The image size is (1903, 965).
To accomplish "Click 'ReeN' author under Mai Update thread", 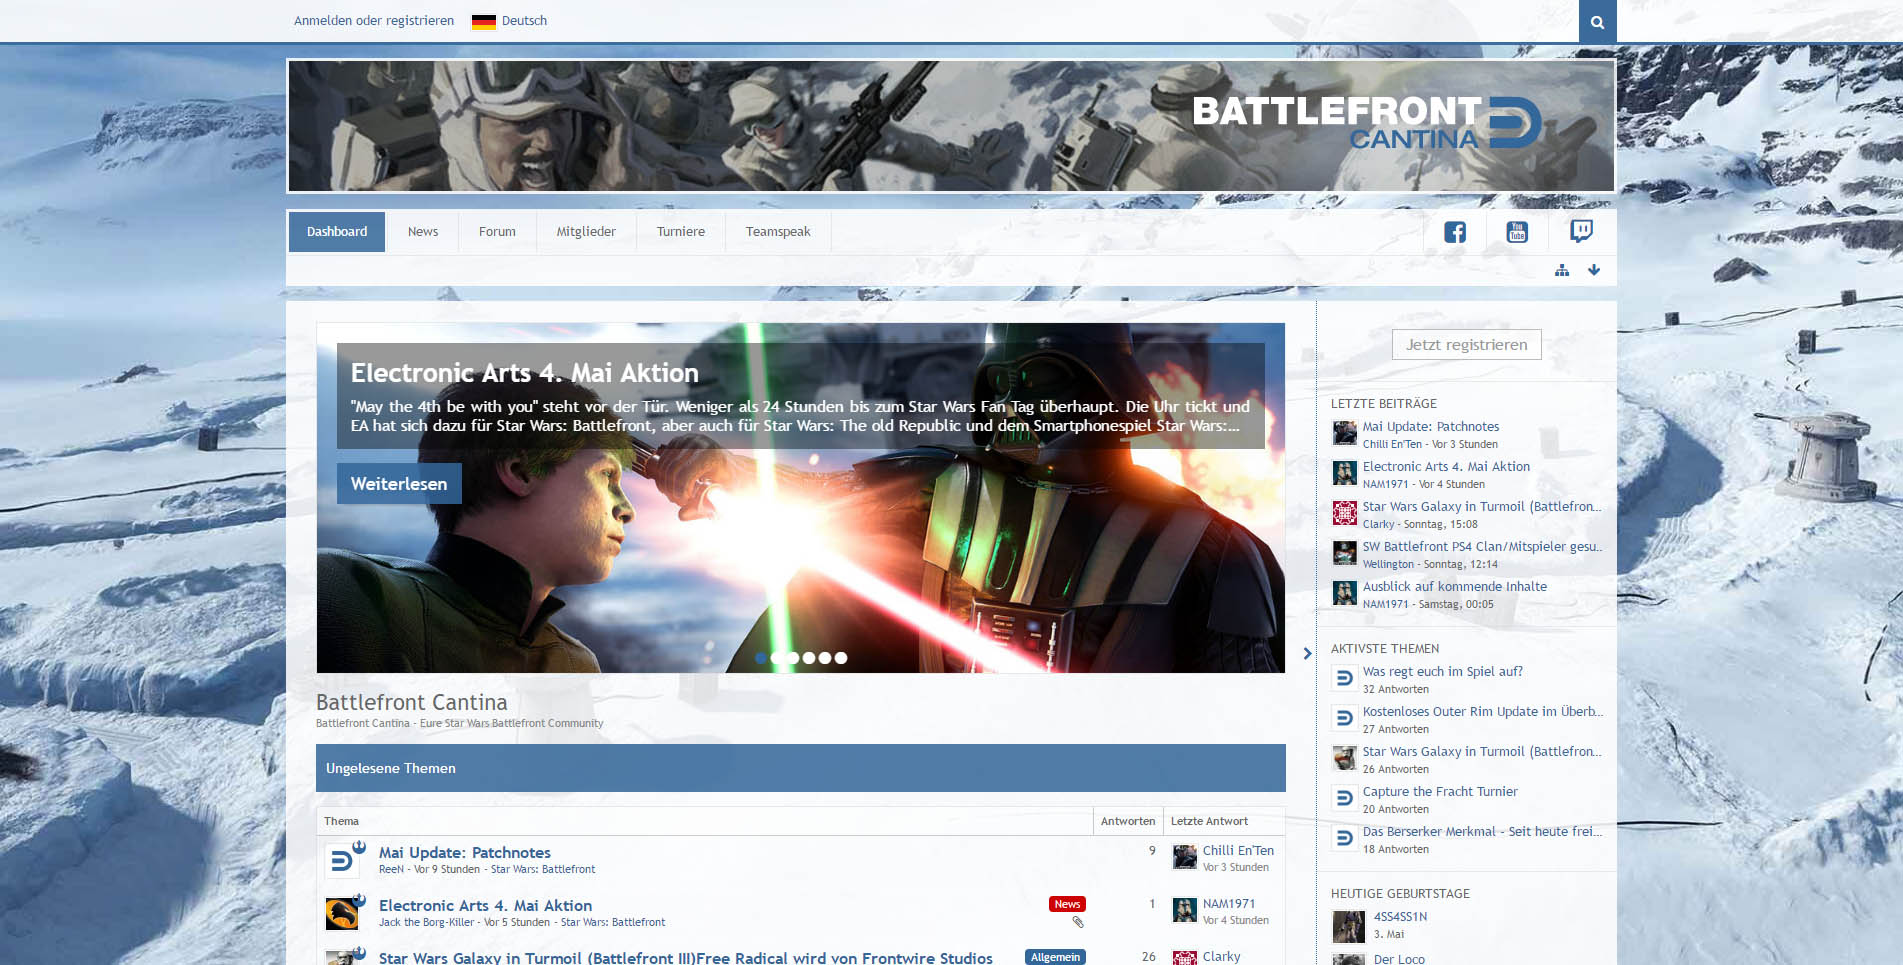I will pos(391,869).
